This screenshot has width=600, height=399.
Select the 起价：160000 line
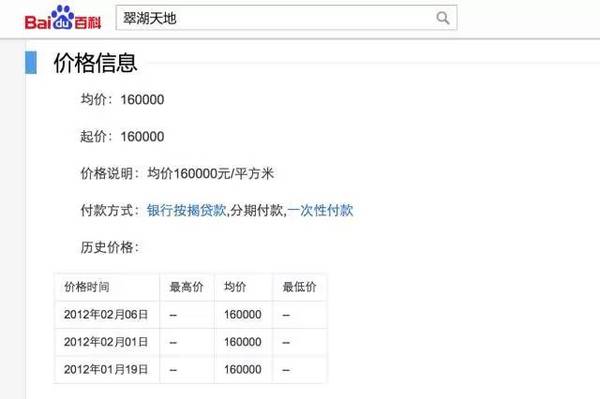coord(122,136)
